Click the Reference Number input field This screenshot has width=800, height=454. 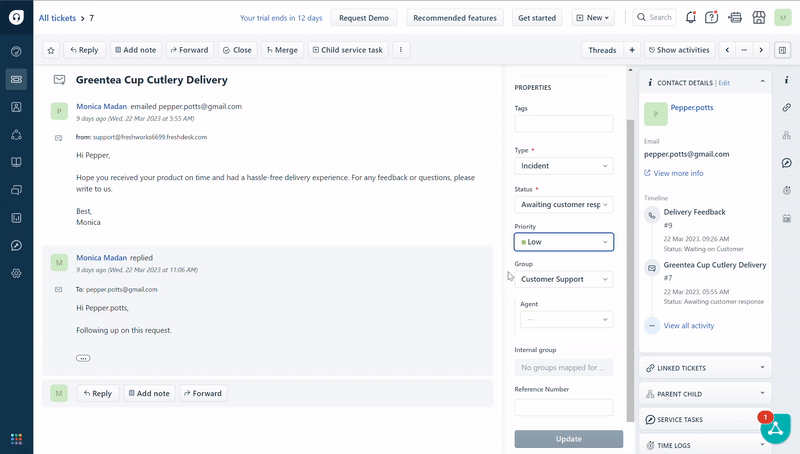tap(564, 408)
